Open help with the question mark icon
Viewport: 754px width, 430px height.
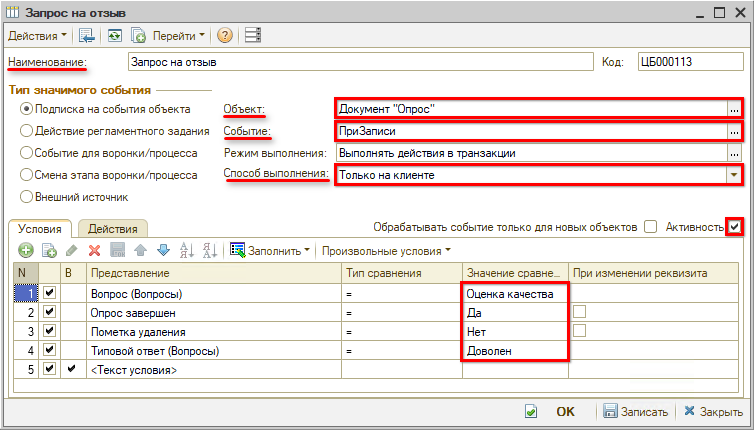(225, 36)
